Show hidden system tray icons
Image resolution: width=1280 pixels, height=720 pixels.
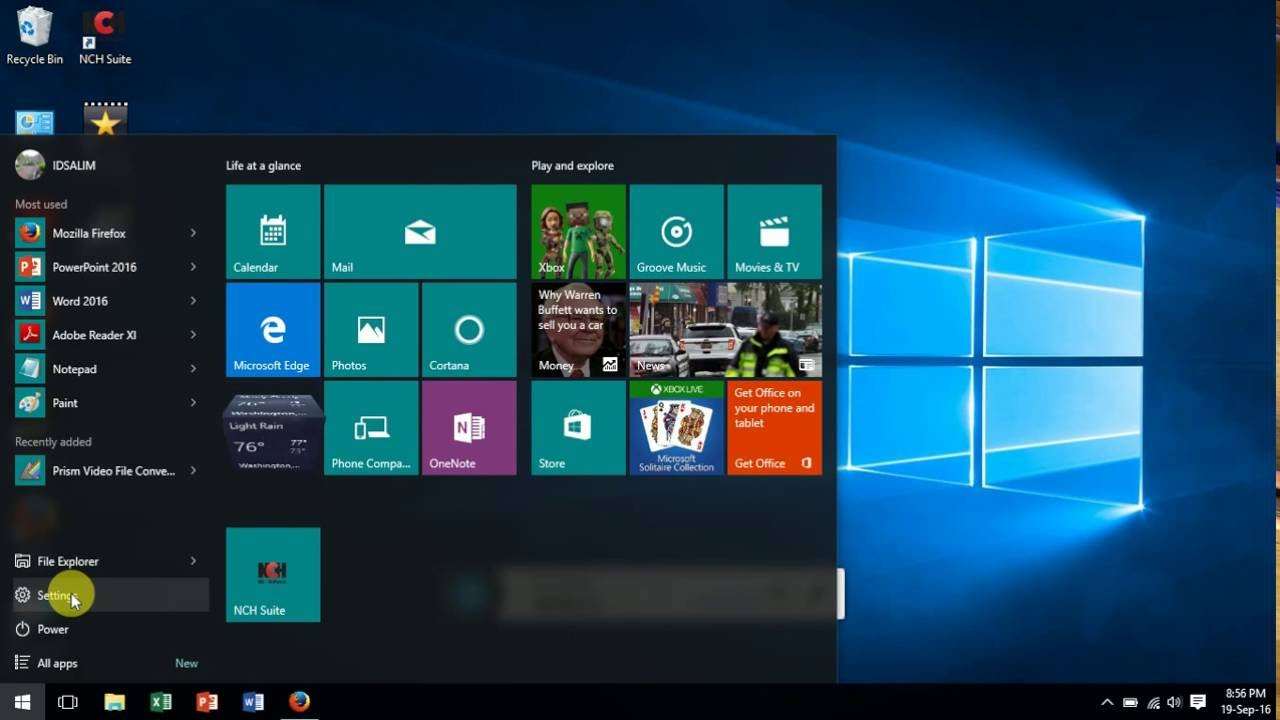click(1107, 702)
